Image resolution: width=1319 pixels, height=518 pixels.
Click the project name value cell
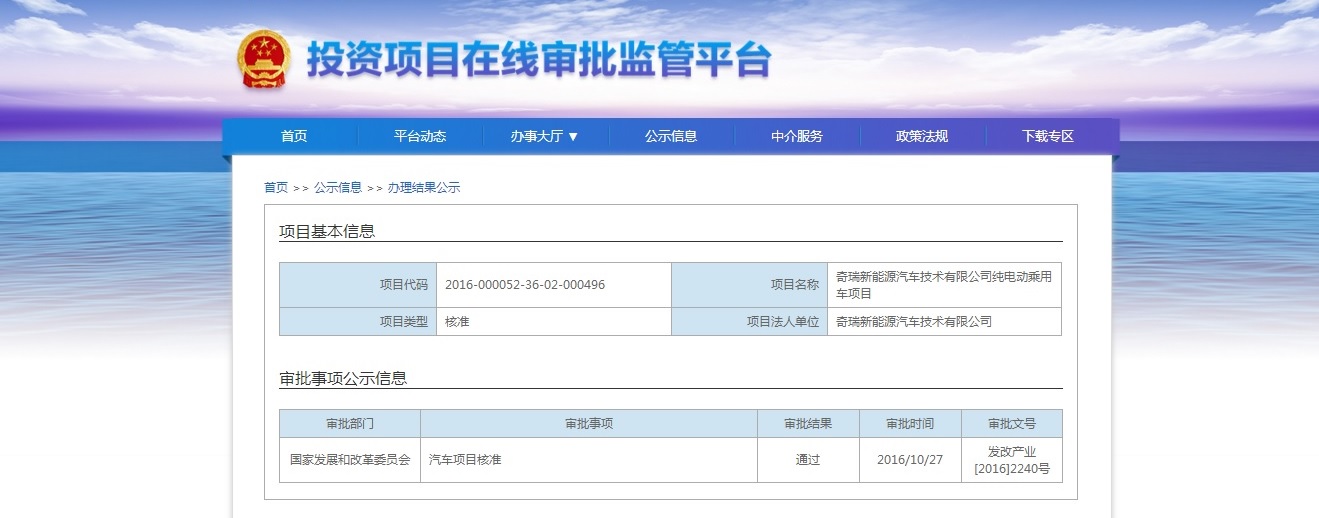point(943,285)
